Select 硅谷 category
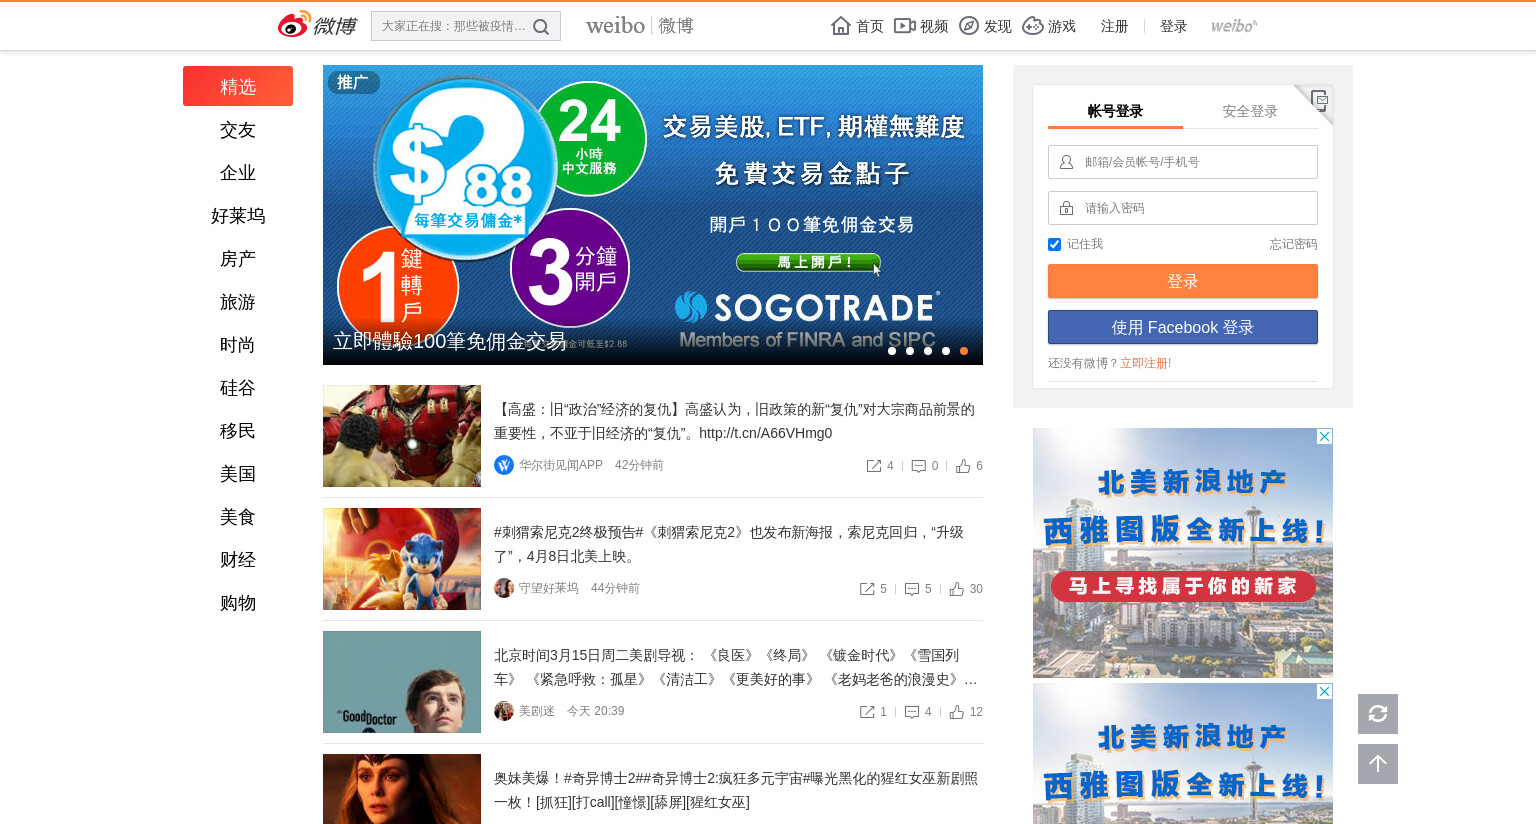Viewport: 1536px width, 824px height. tap(238, 388)
